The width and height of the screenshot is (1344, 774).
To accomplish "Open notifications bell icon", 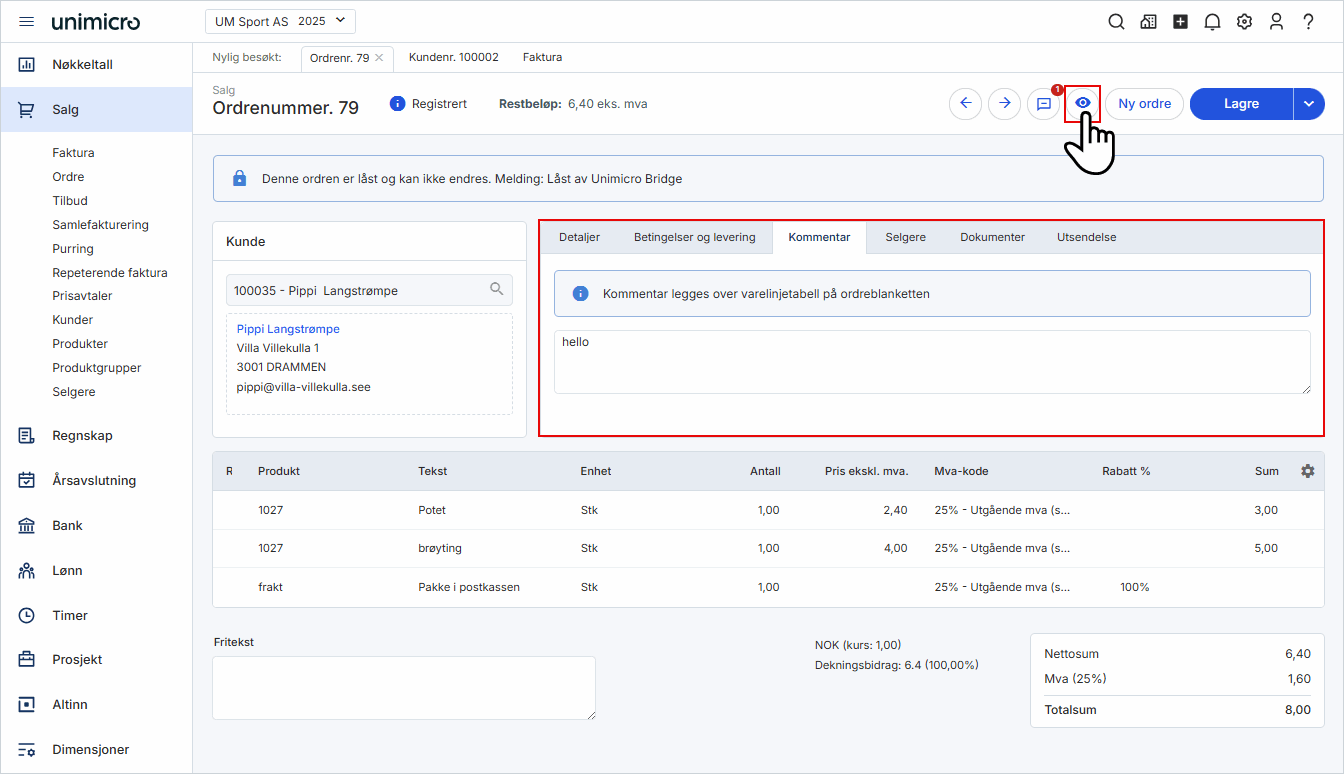I will [1212, 22].
